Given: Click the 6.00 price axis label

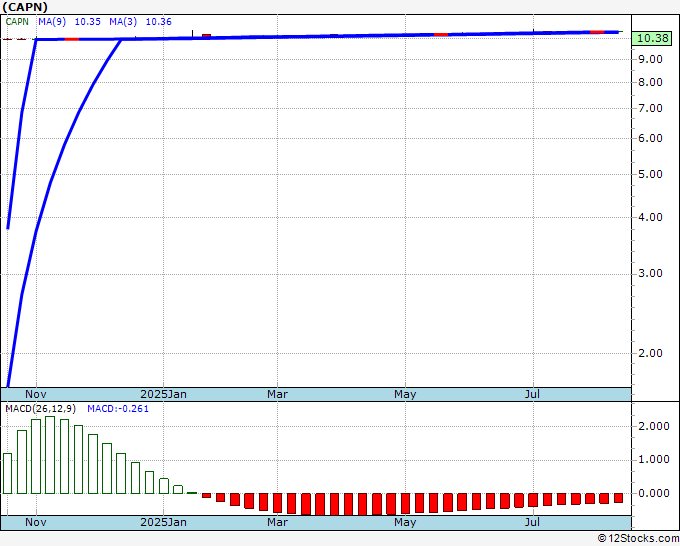Looking at the screenshot, I should click(651, 138).
